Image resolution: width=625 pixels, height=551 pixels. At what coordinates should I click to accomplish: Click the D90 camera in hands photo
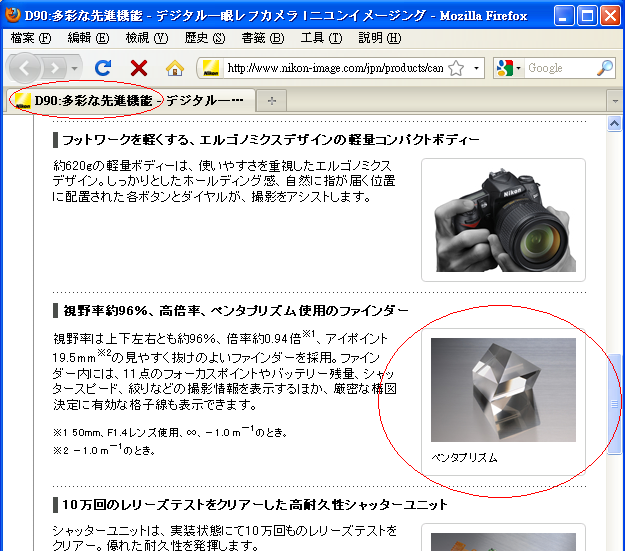[x=504, y=220]
